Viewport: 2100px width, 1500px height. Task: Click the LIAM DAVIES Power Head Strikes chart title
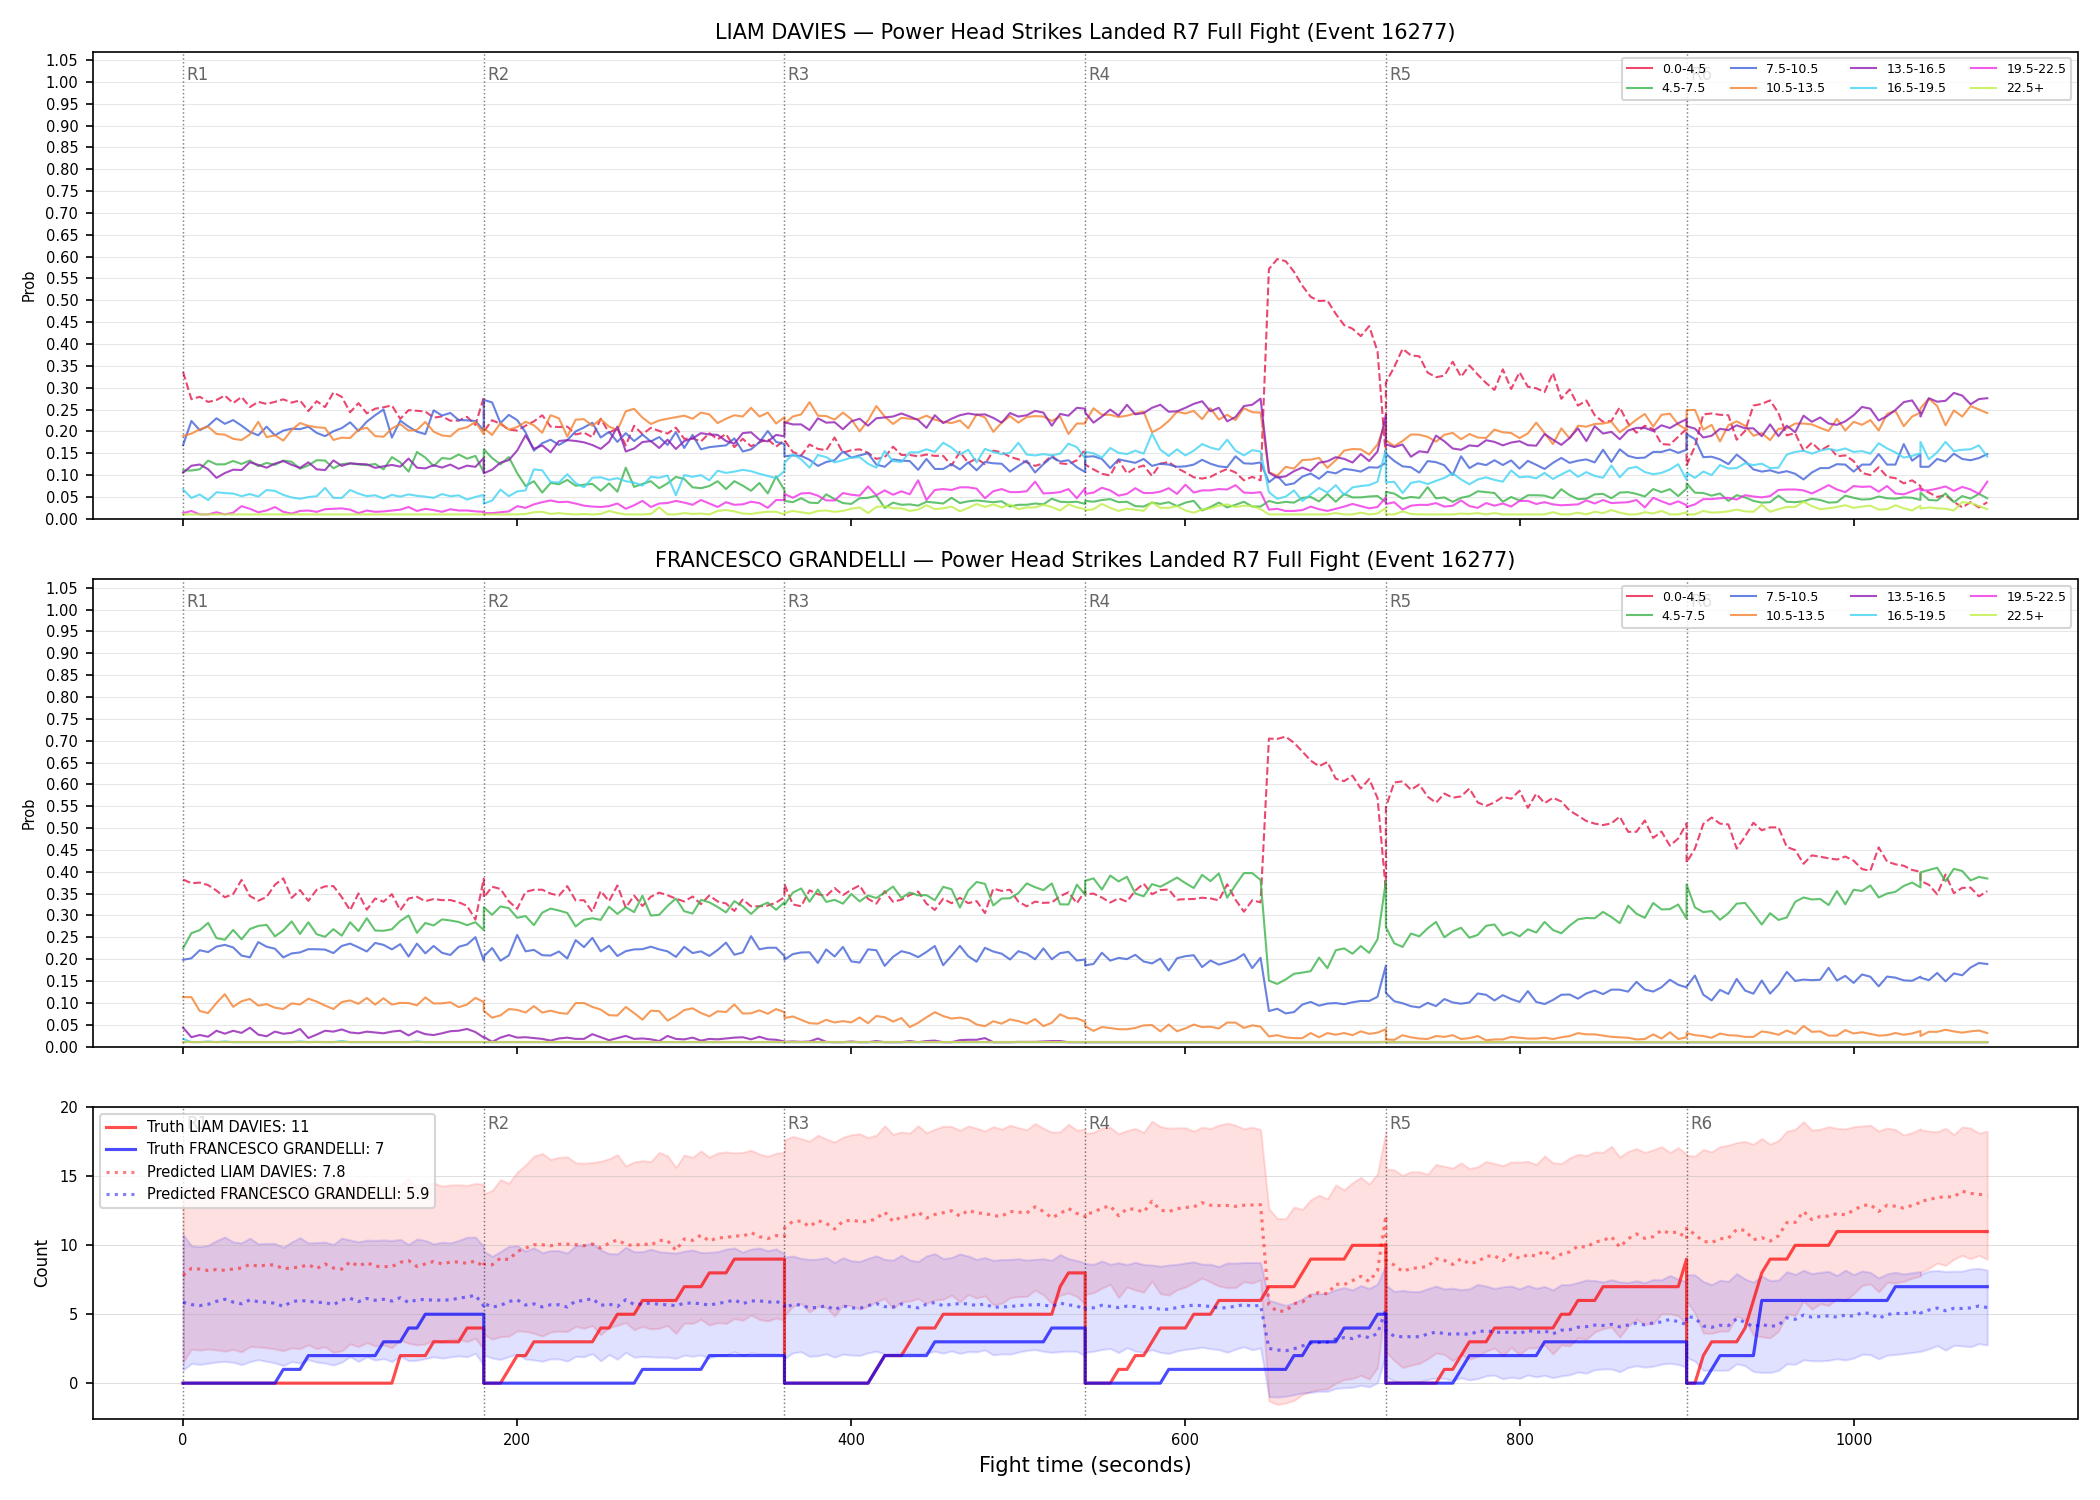pyautogui.click(x=1085, y=32)
